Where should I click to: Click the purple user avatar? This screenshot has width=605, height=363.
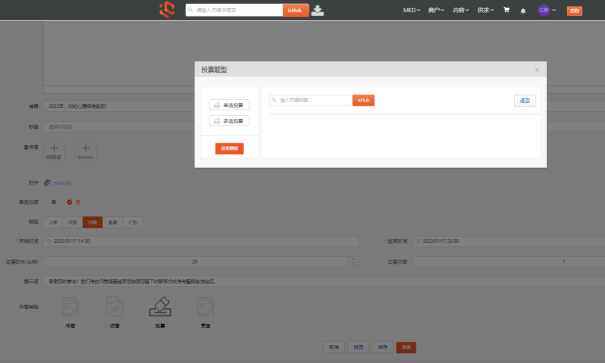point(544,10)
